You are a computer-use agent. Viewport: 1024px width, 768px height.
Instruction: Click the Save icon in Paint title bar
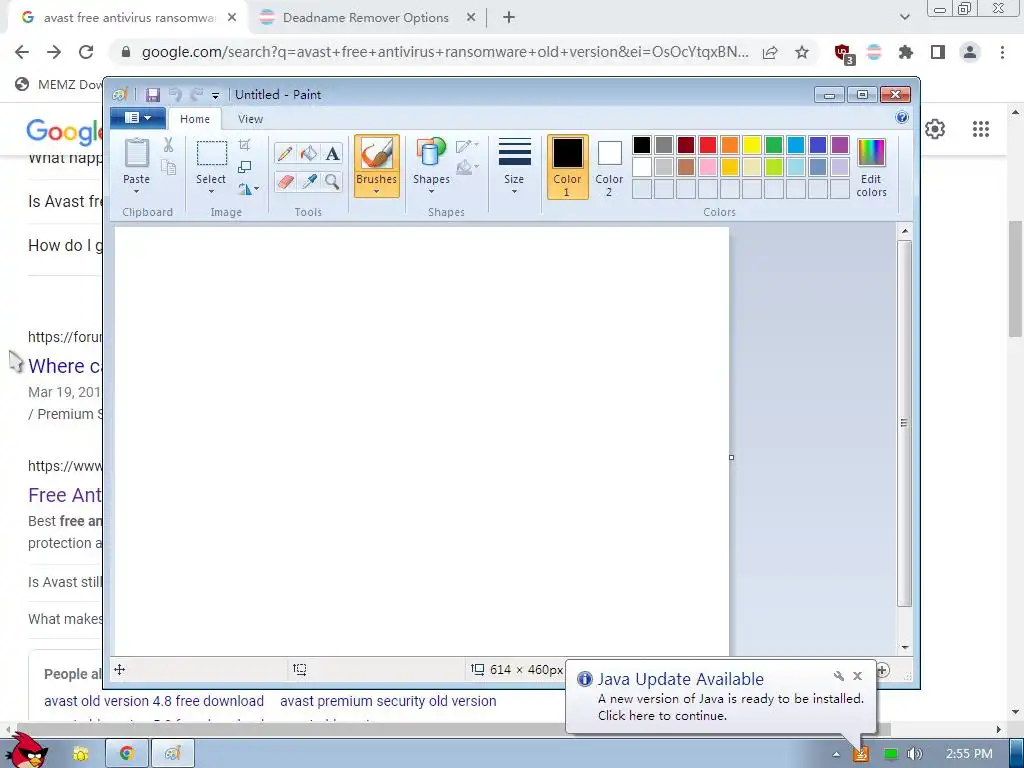[153, 95]
